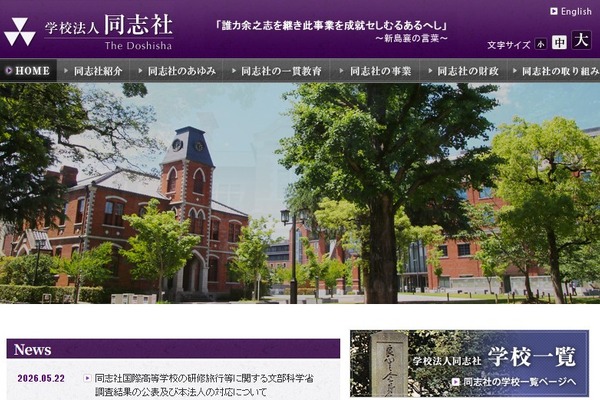This screenshot has height=400, width=600.
Task: Open the 学校法人 同志社 The Doshisha title logo
Action: coord(109,32)
